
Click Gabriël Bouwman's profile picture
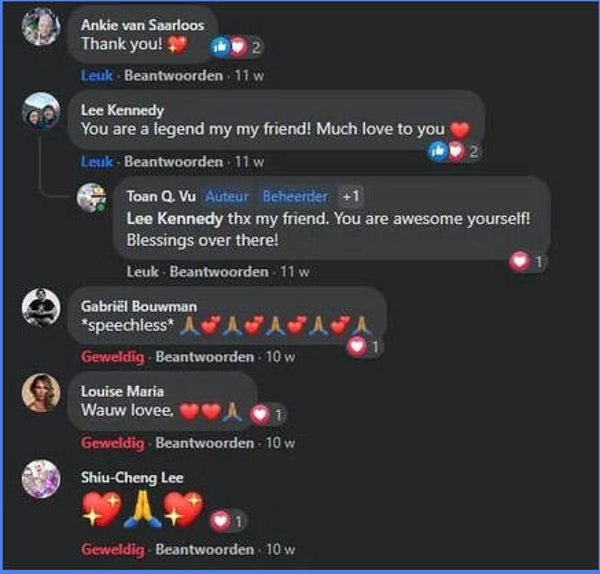coord(41,307)
